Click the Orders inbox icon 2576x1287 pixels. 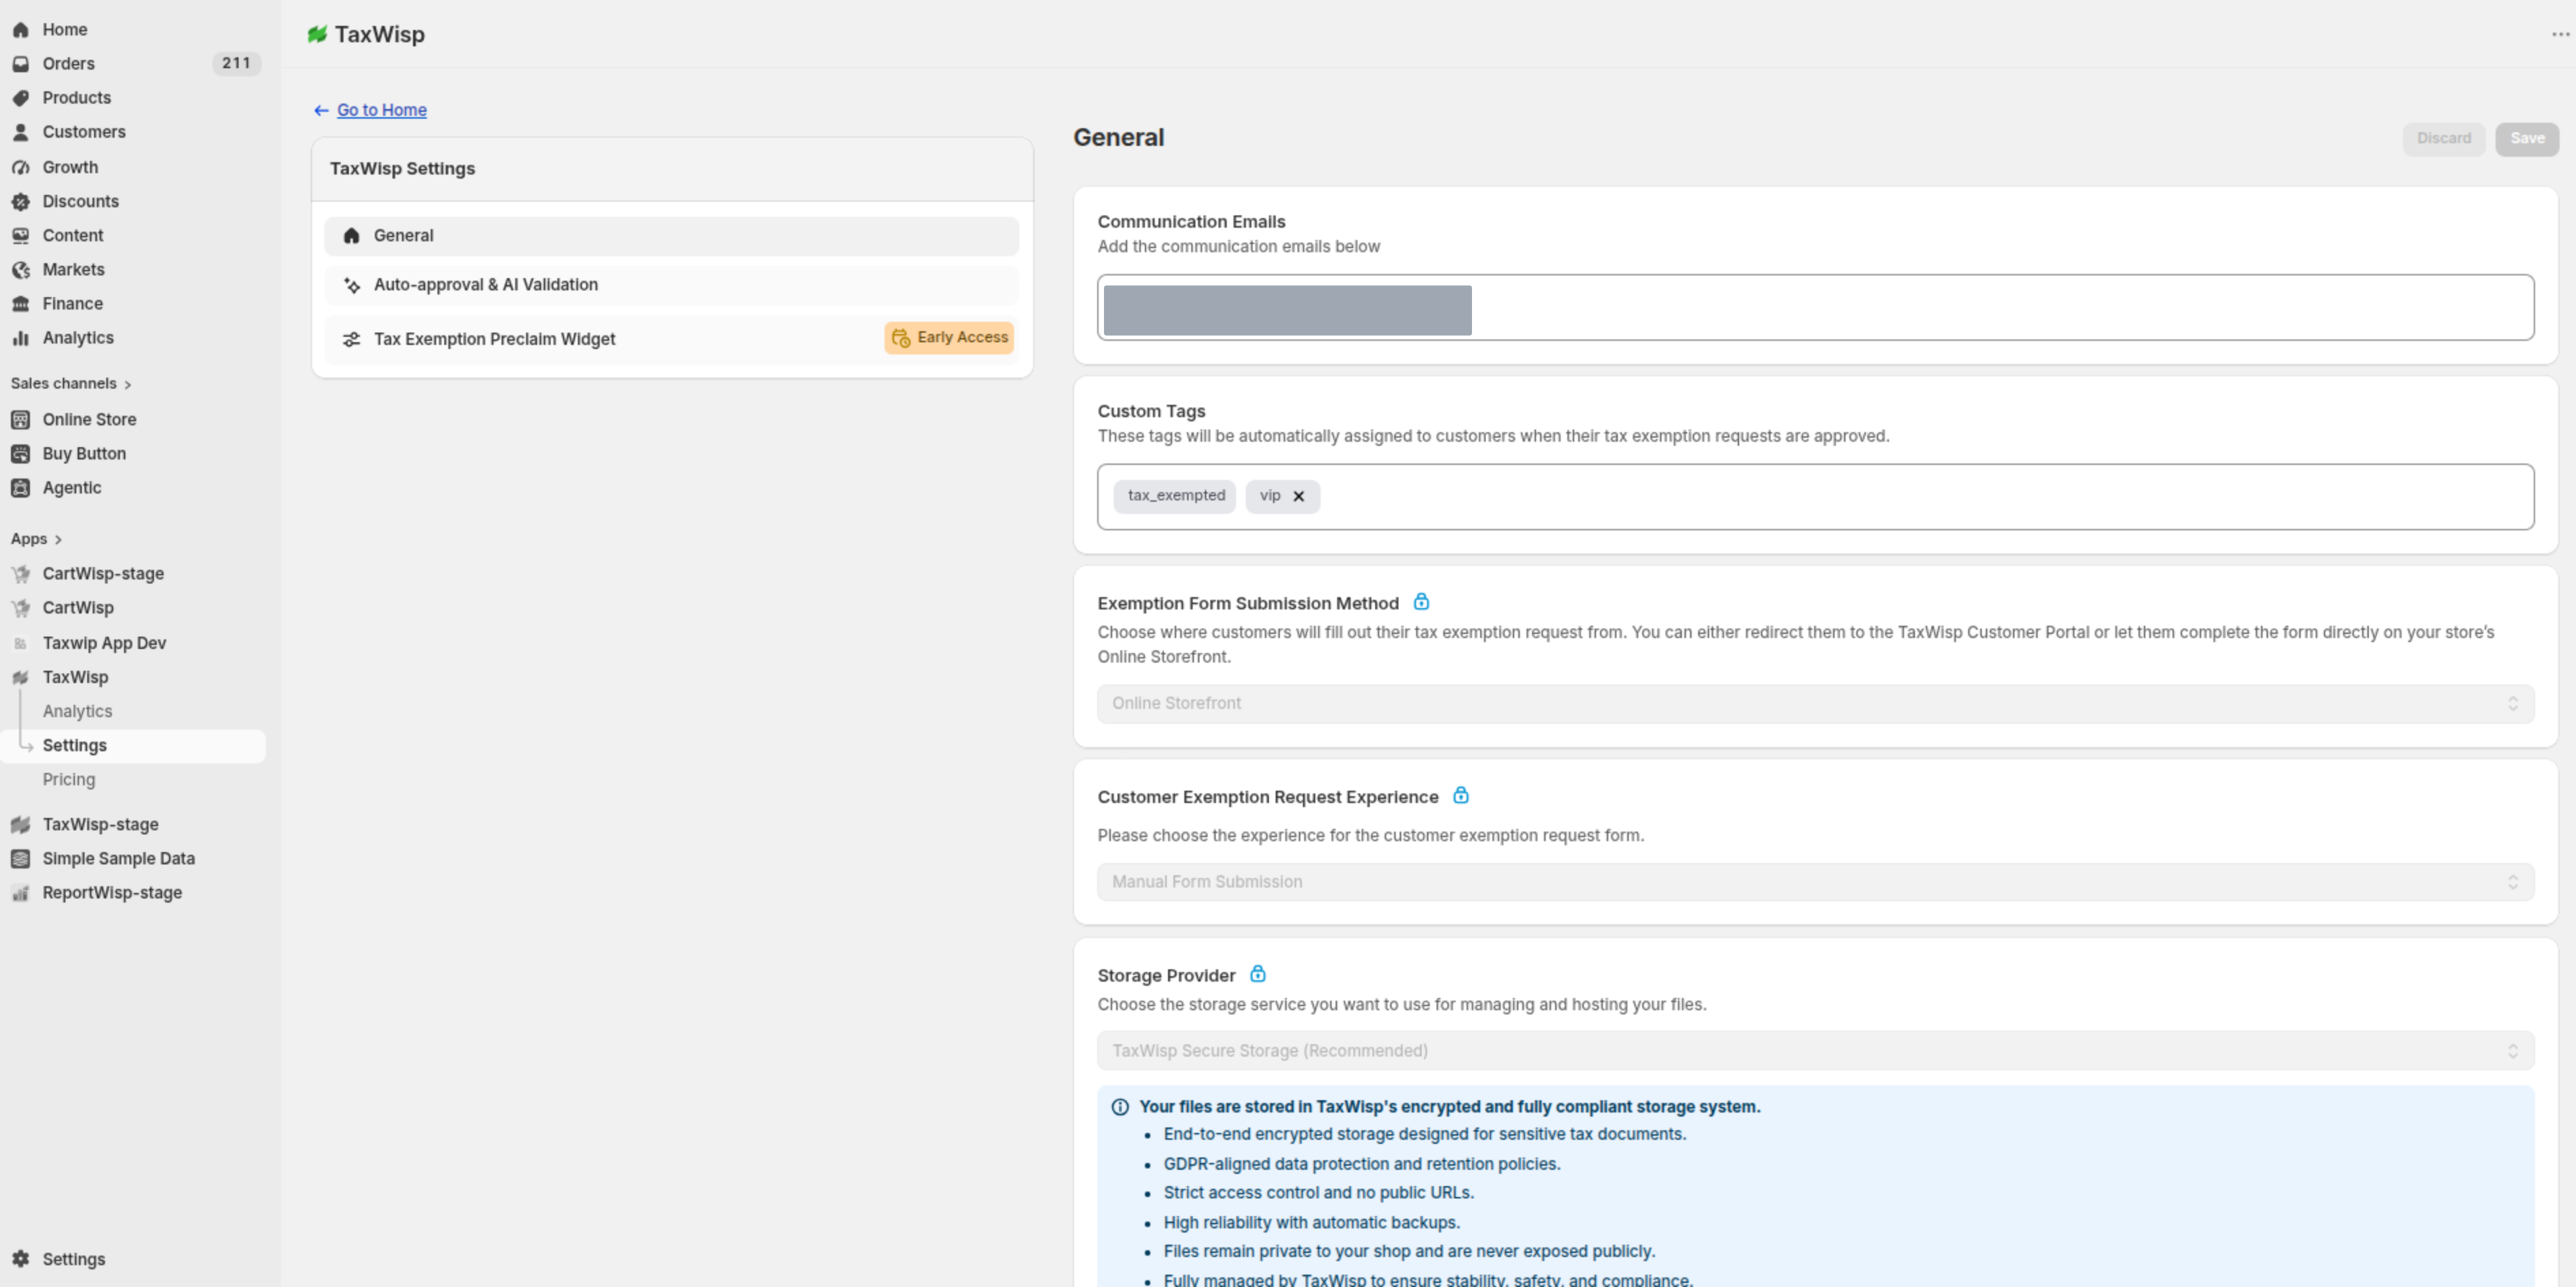20,64
